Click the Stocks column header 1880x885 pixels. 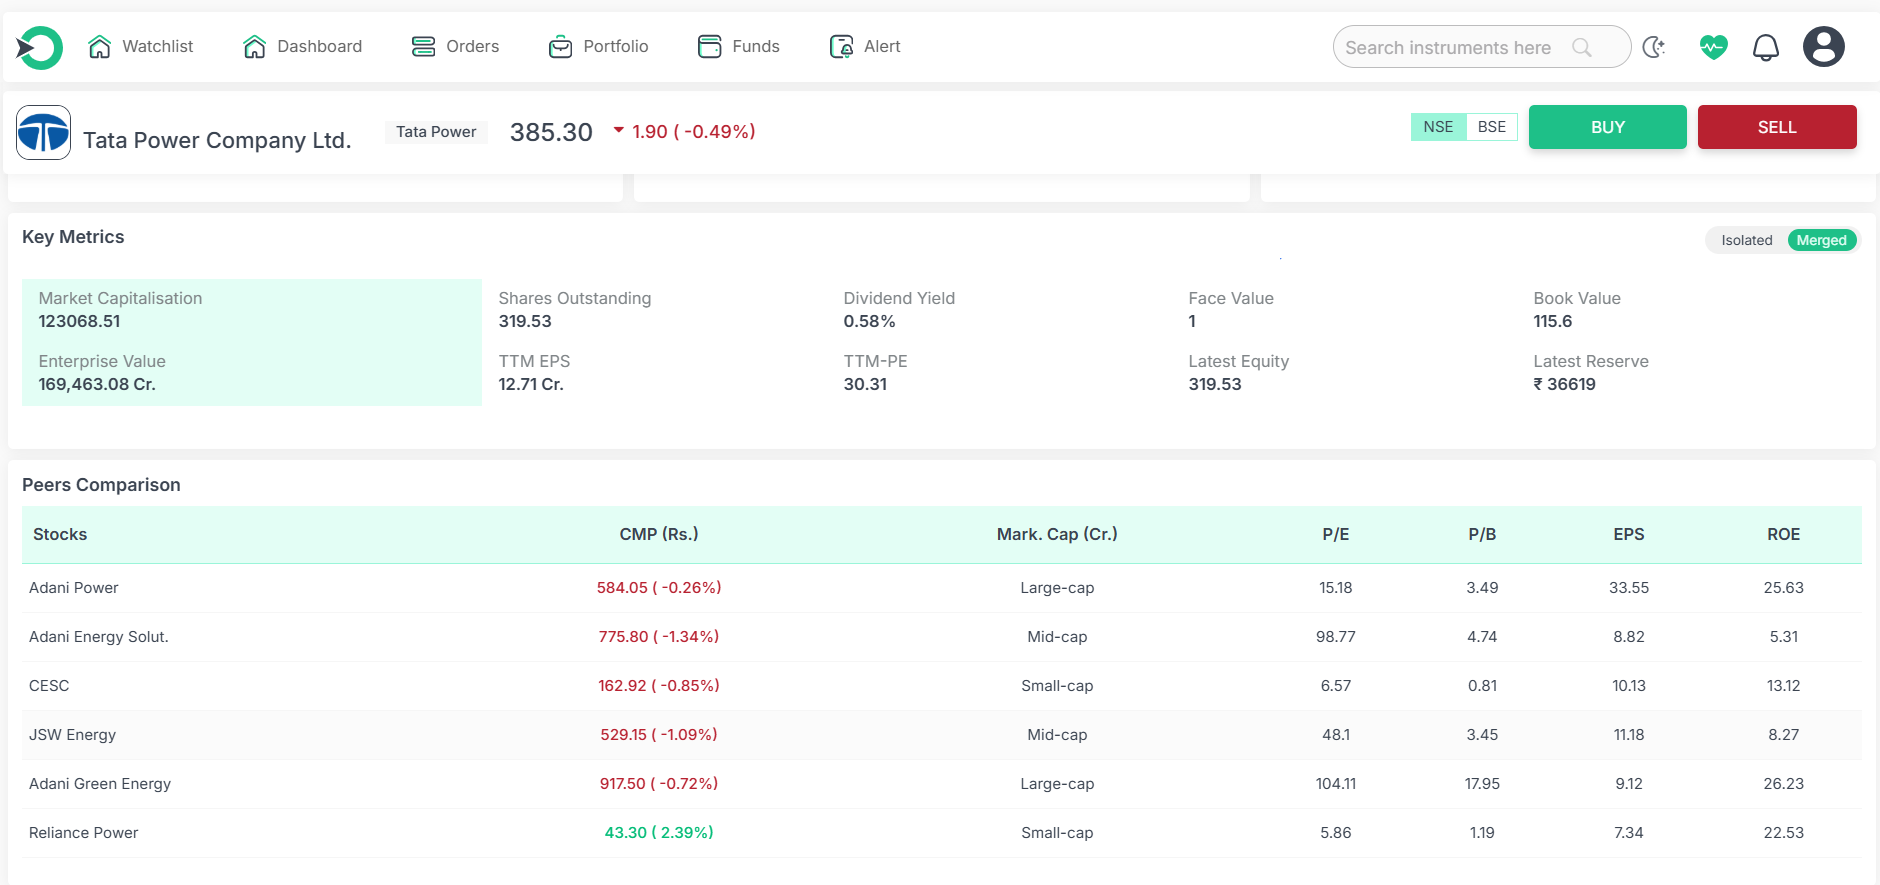point(60,534)
